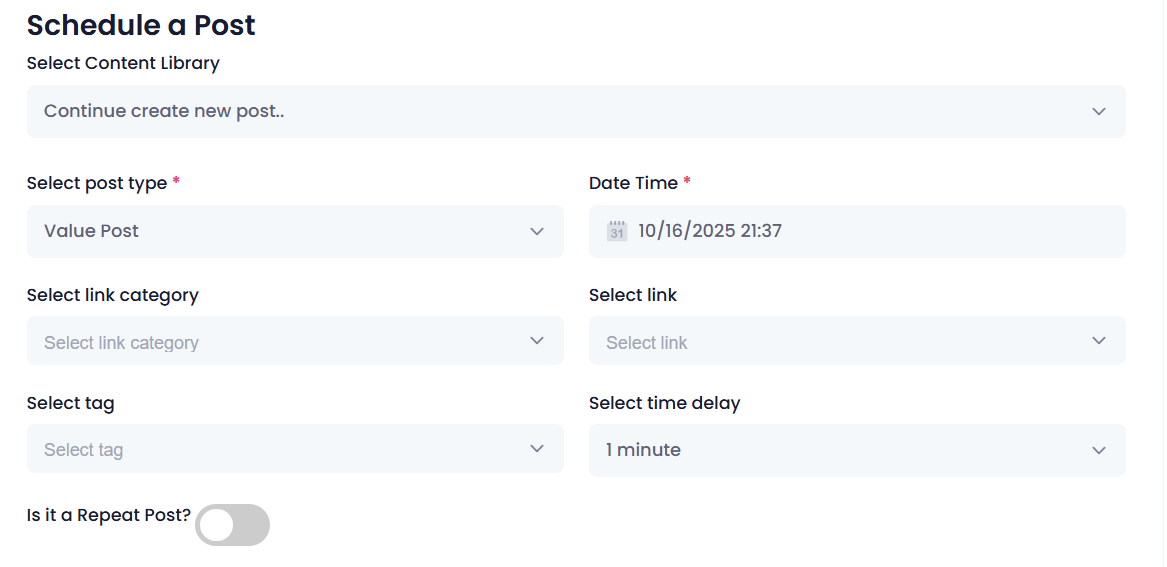This screenshot has height=567, width=1167.
Task: Click the "Select time delay" field label
Action: click(x=664, y=403)
